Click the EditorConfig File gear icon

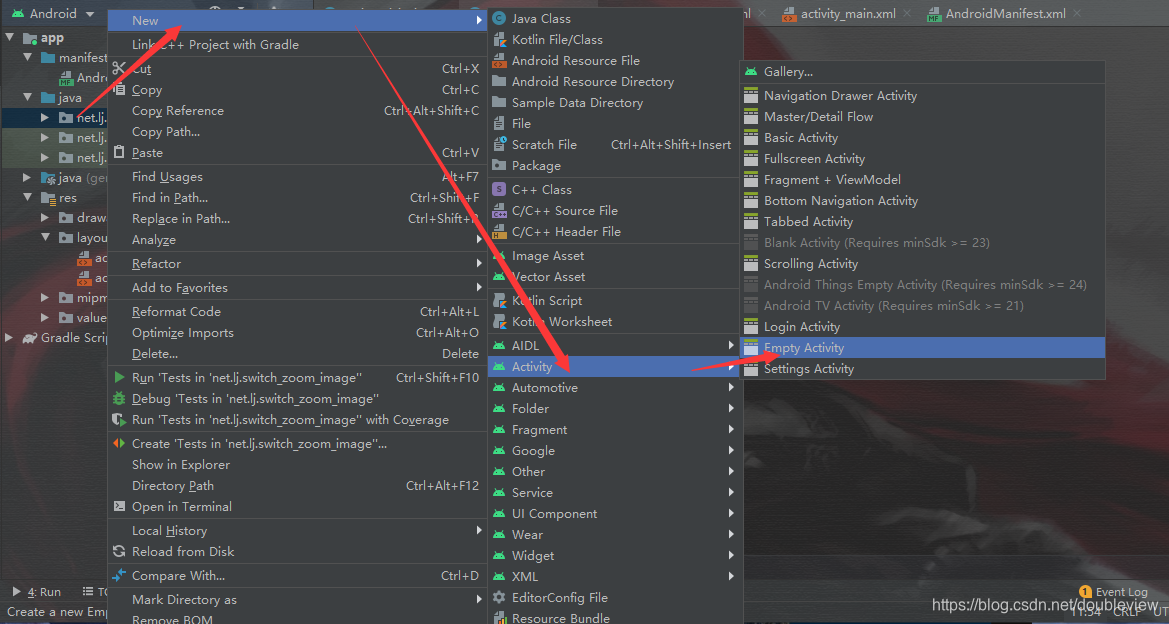tap(500, 597)
